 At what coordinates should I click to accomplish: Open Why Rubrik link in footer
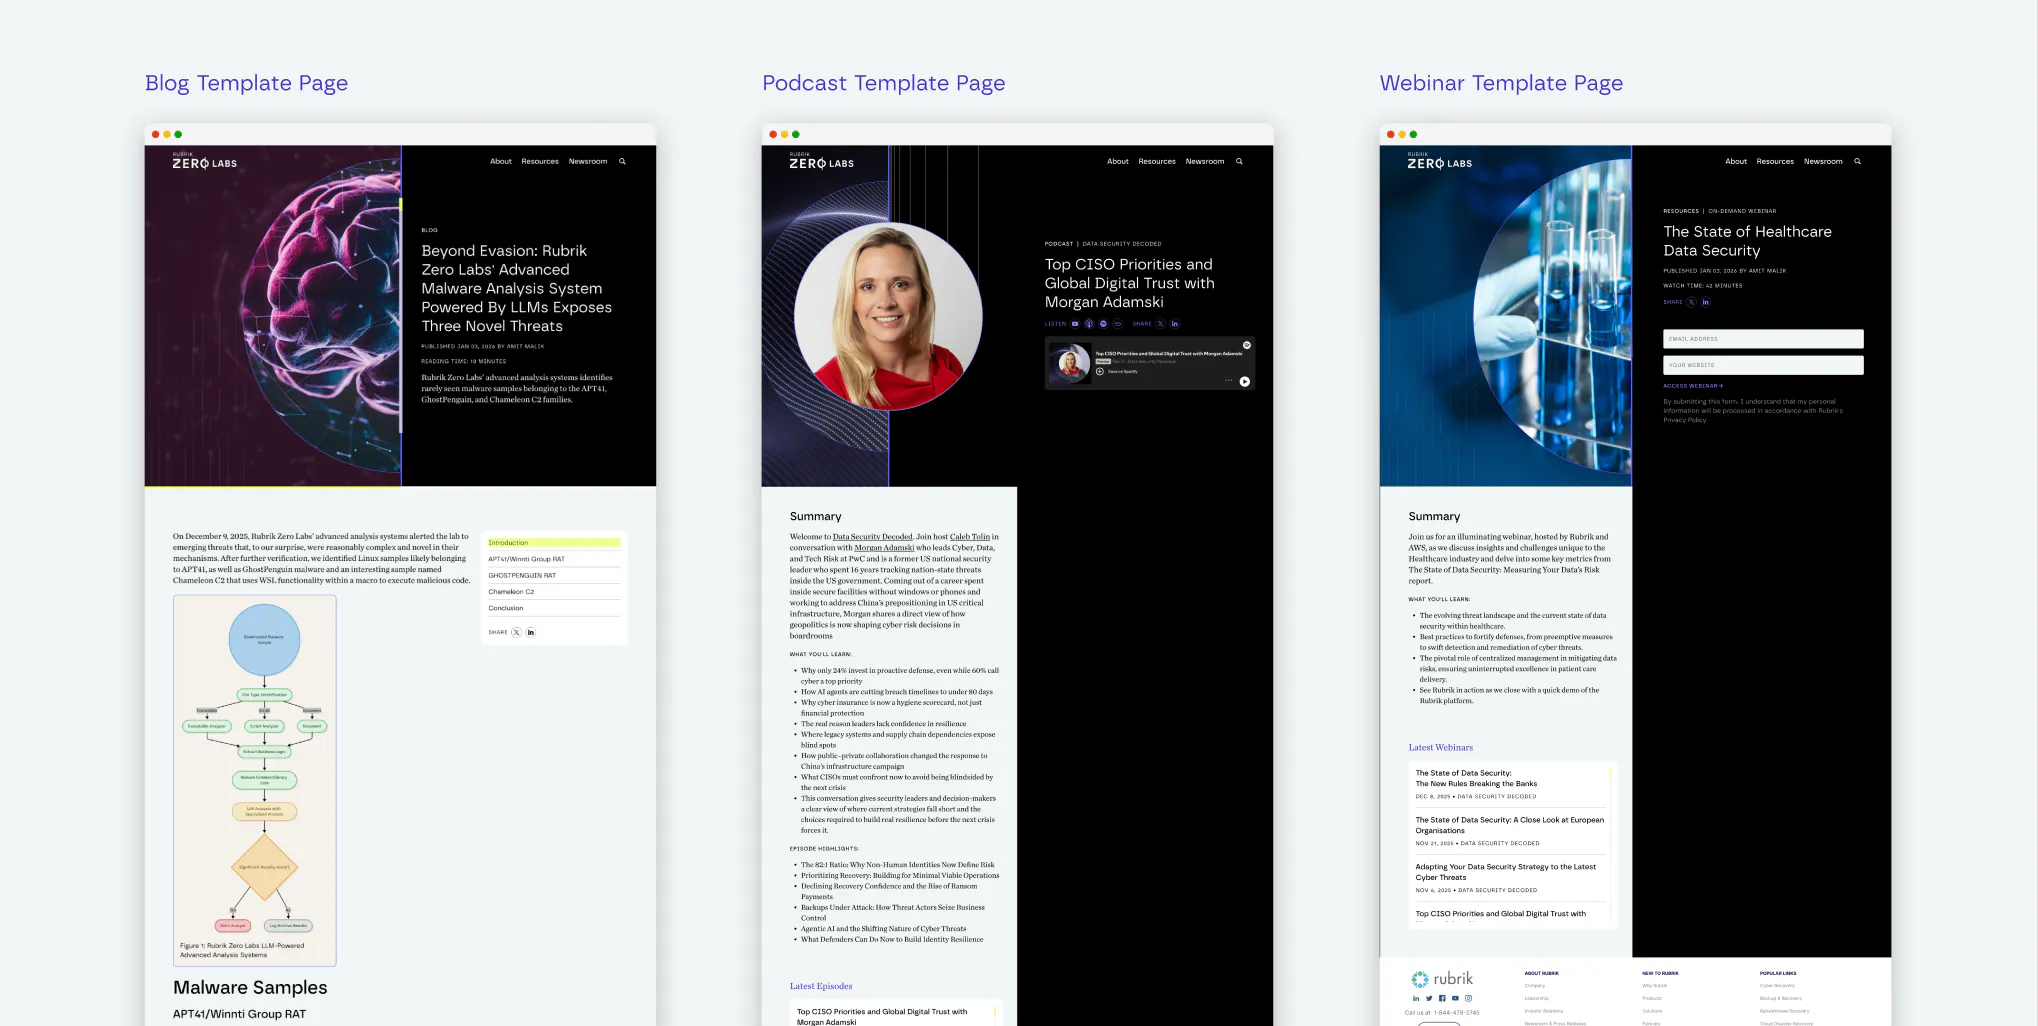tap(1654, 986)
